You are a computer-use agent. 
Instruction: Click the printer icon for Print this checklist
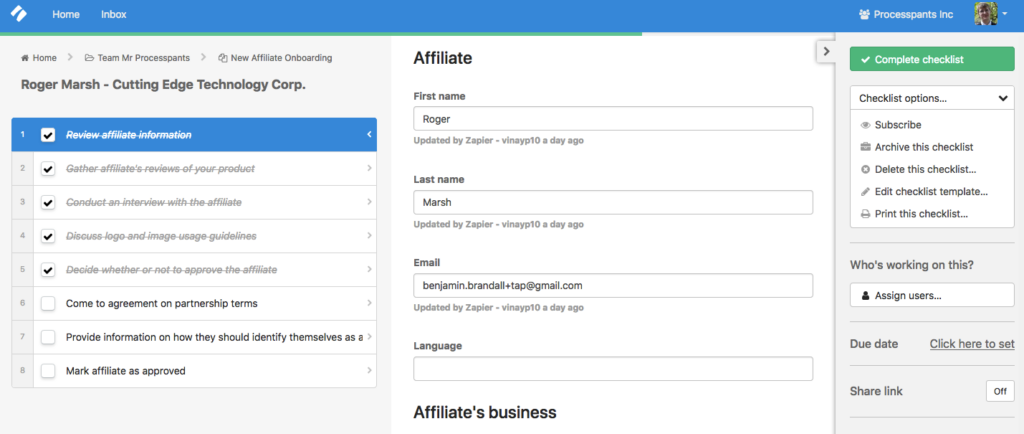pyautogui.click(x=865, y=214)
